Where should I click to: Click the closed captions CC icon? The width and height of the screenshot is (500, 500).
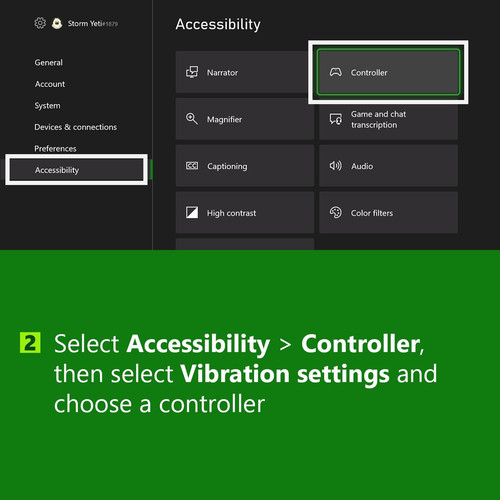point(192,166)
